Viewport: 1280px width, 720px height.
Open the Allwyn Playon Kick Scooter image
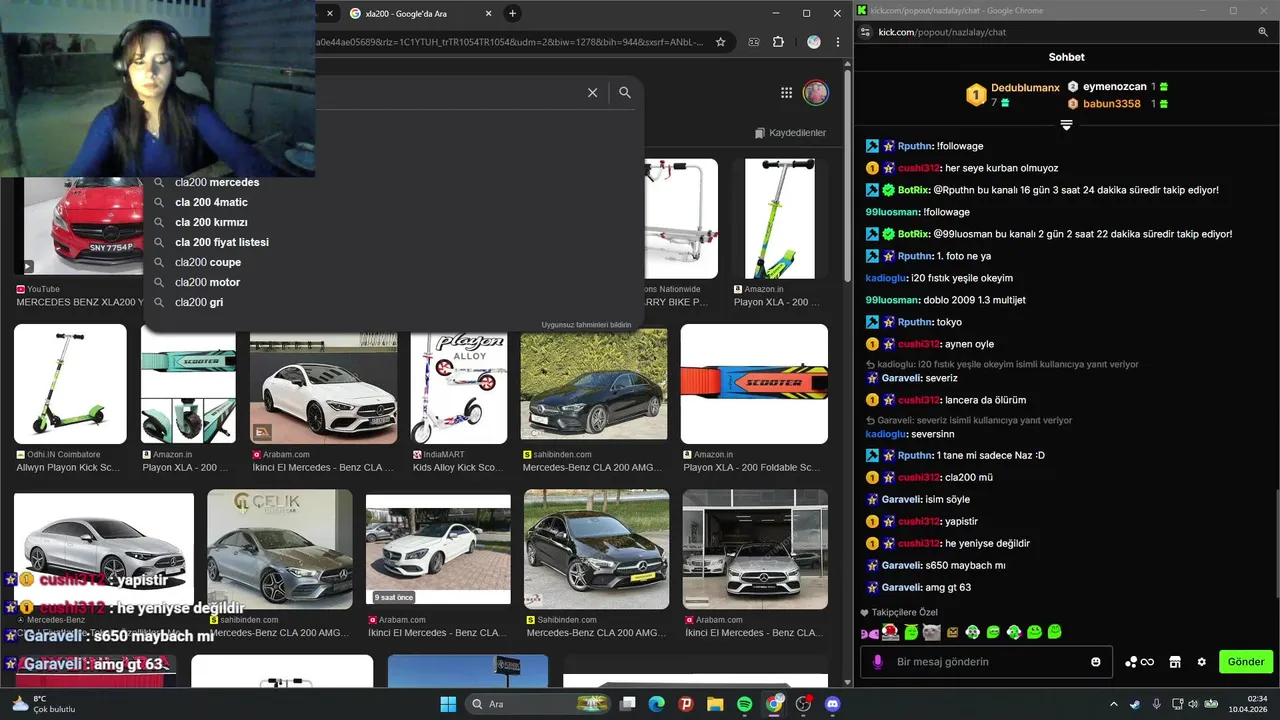(70, 384)
